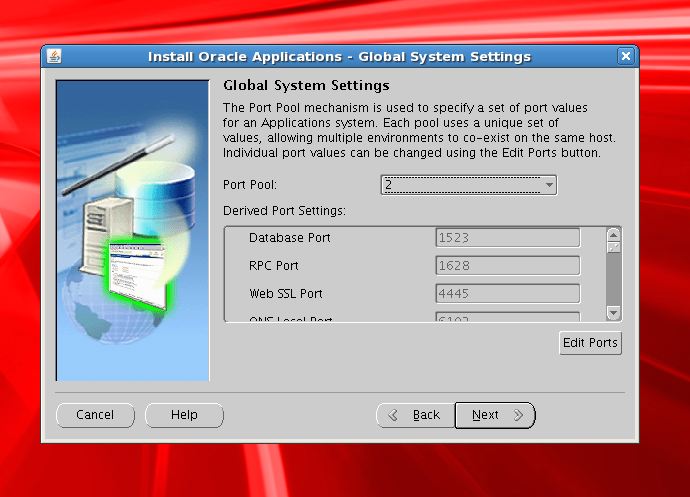Click the 'Derived Port Settings:' label
Screen dimensions: 690x497
point(284,211)
